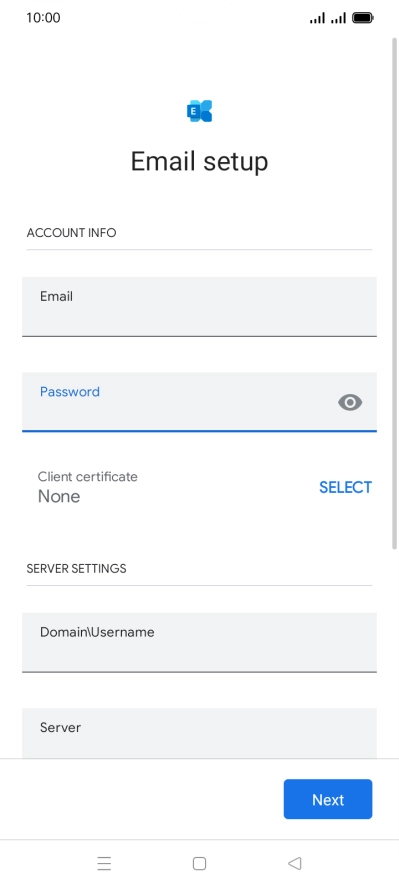Tap the Android back navigation icon
Image resolution: width=399 pixels, height=888 pixels.
point(294,863)
